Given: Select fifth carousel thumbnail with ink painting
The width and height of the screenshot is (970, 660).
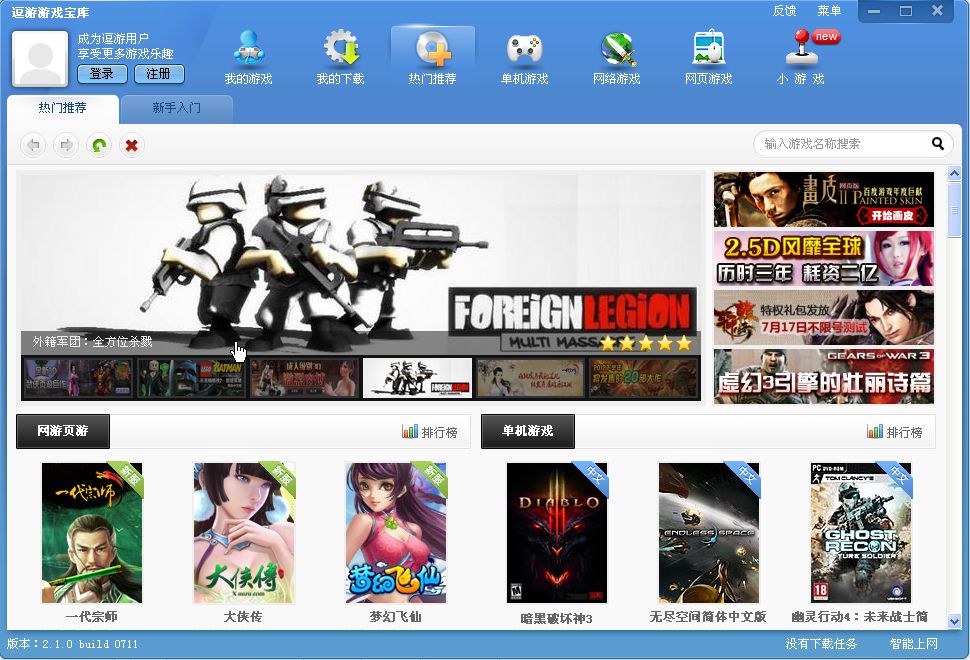Looking at the screenshot, I should click(531, 378).
